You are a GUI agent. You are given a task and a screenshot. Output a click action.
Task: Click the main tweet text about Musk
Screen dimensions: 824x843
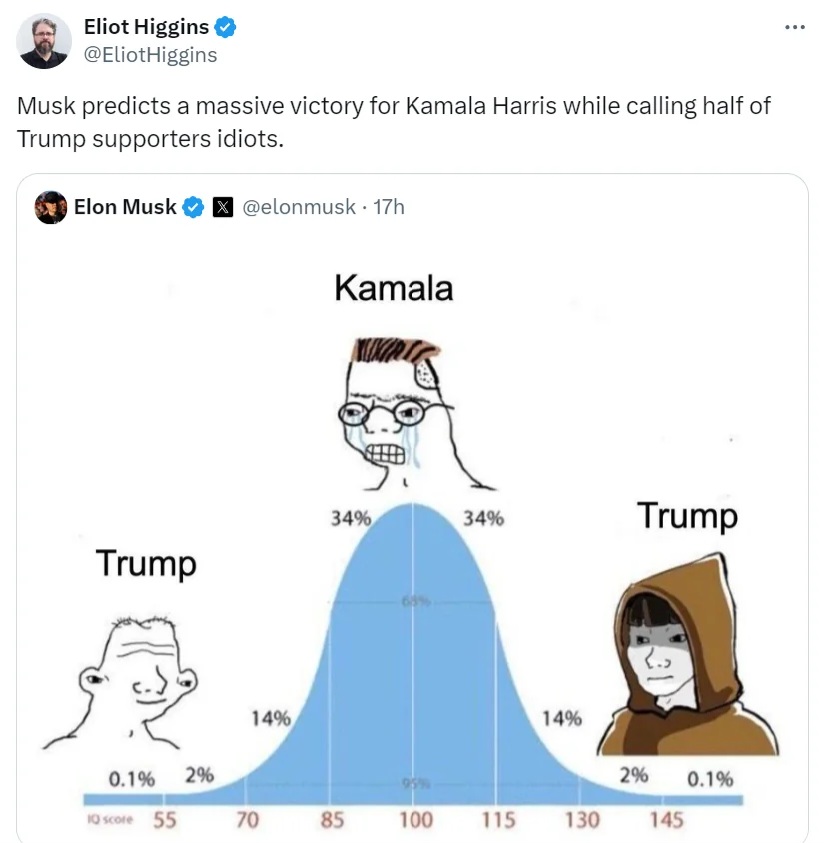tap(393, 122)
